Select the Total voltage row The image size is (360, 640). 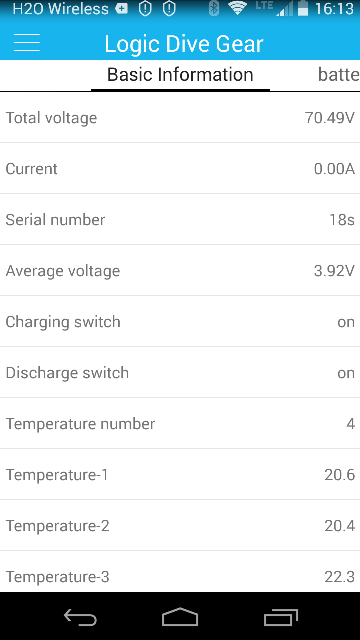pyautogui.click(x=180, y=118)
